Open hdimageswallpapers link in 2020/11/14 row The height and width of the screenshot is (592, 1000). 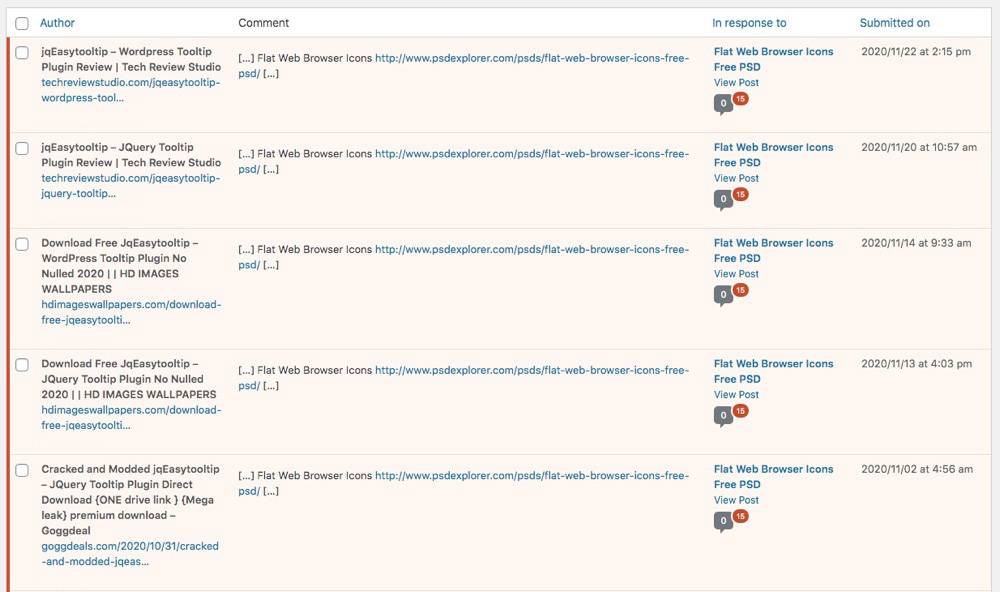(x=131, y=312)
